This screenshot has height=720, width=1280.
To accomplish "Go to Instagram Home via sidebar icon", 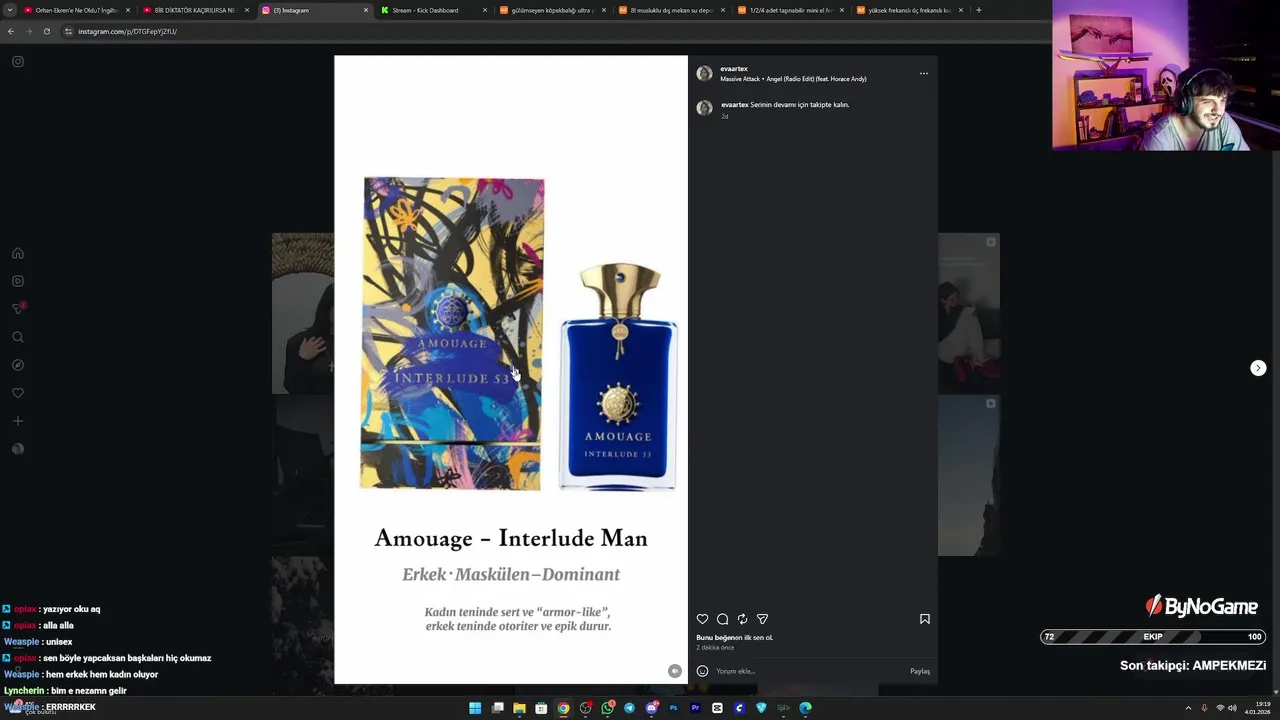I will (18, 253).
